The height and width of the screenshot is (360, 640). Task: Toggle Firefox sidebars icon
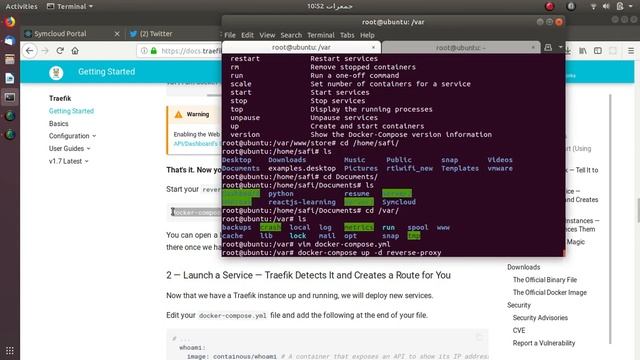598,51
